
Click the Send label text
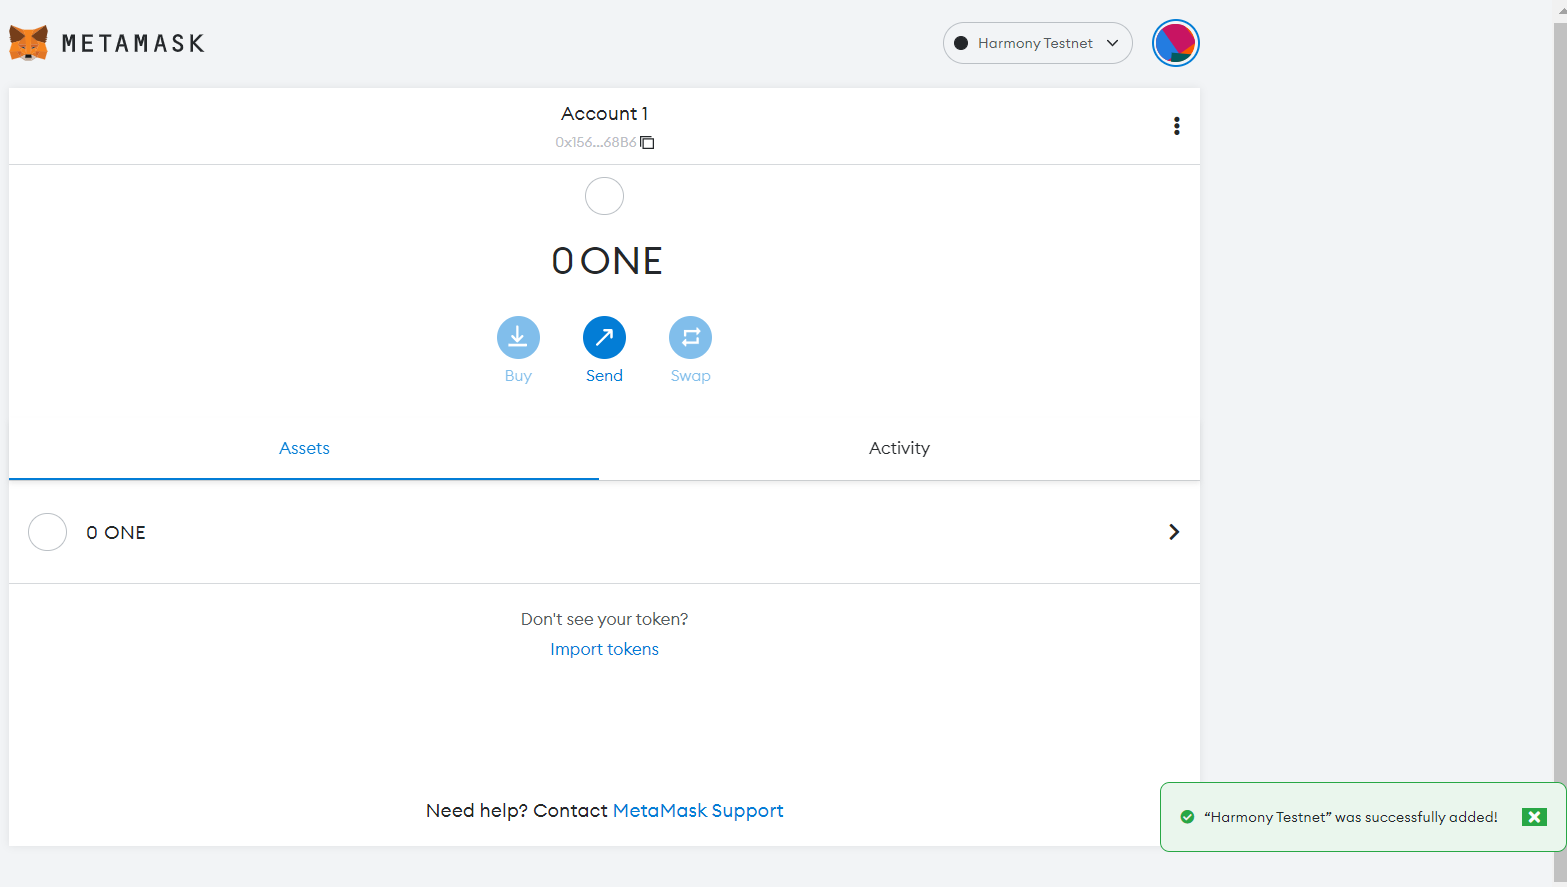tap(604, 376)
